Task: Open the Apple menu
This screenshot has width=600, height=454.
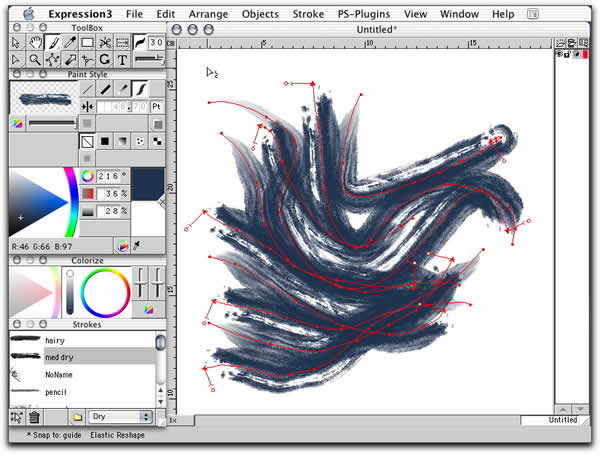Action: [x=29, y=14]
